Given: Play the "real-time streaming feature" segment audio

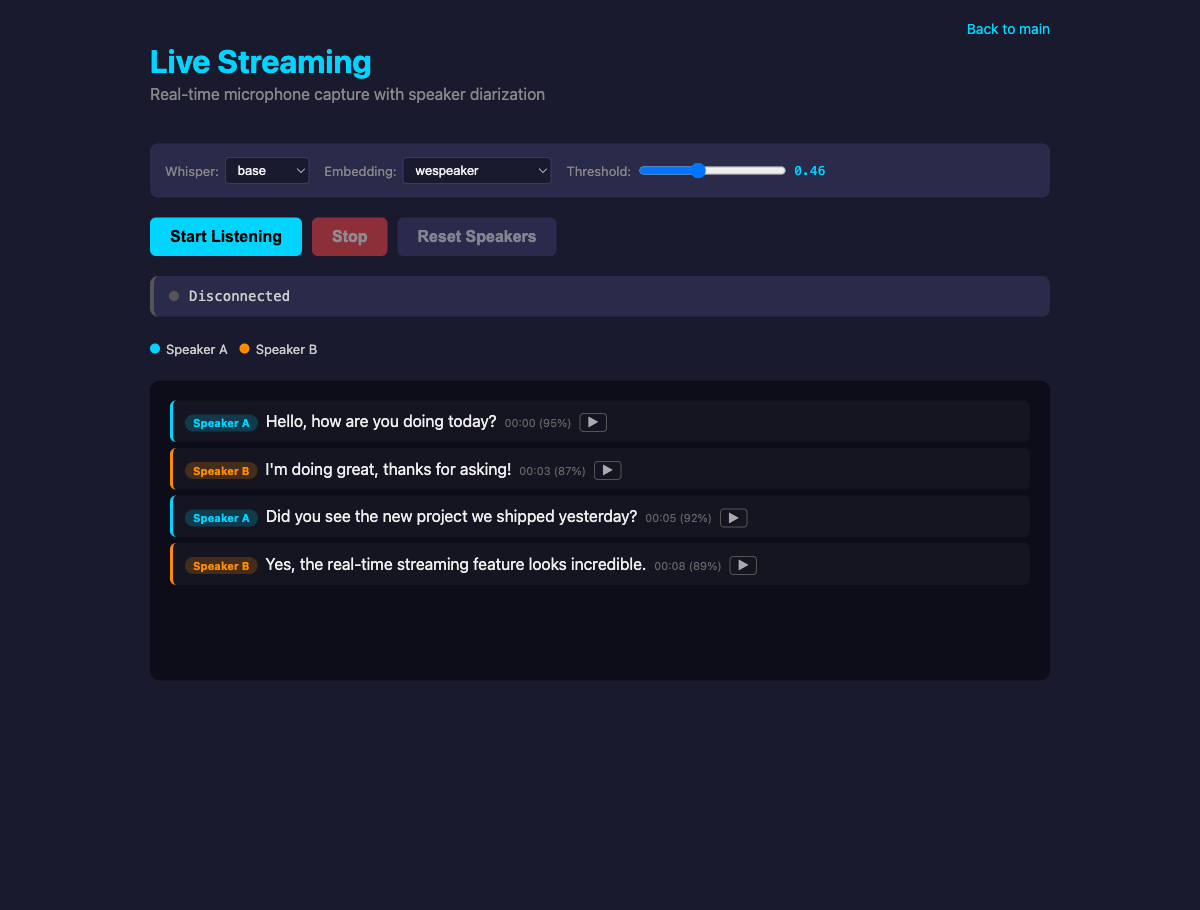Looking at the screenshot, I should (x=743, y=565).
